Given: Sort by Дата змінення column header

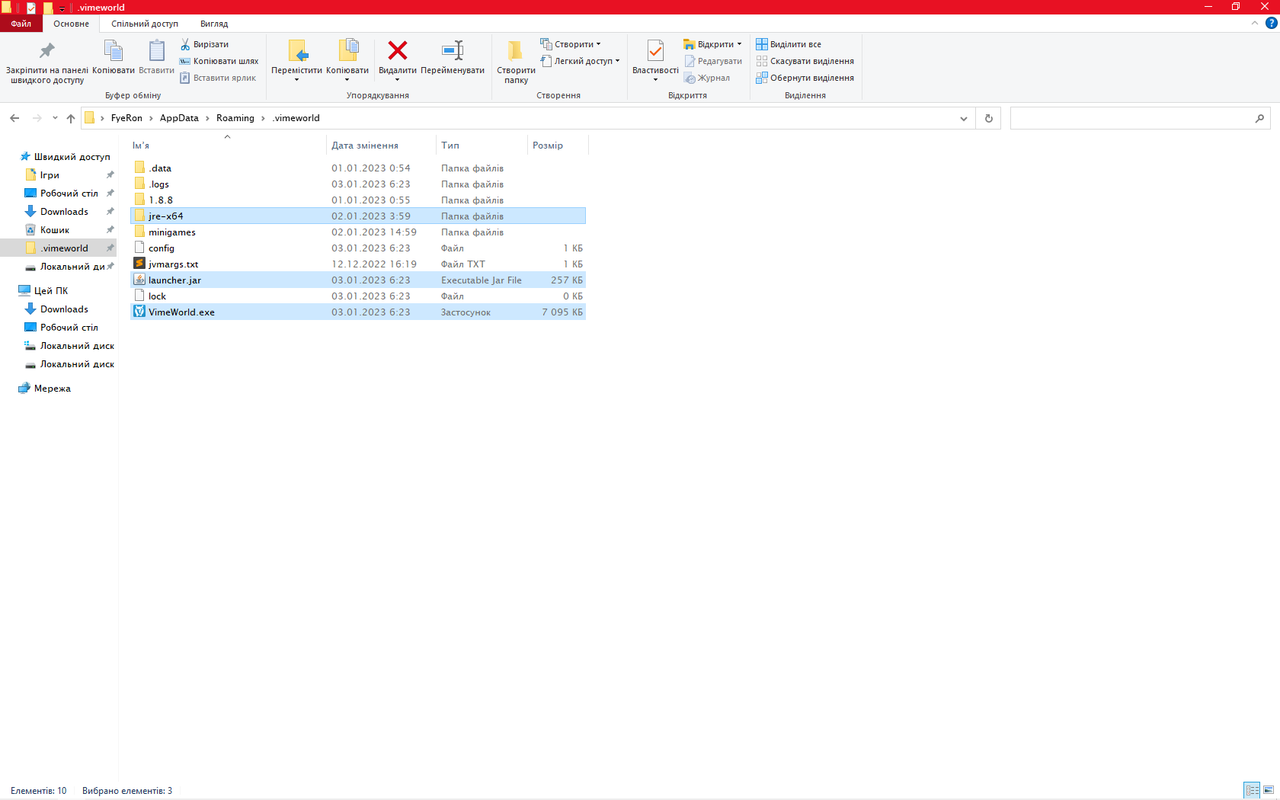Looking at the screenshot, I should (x=365, y=145).
